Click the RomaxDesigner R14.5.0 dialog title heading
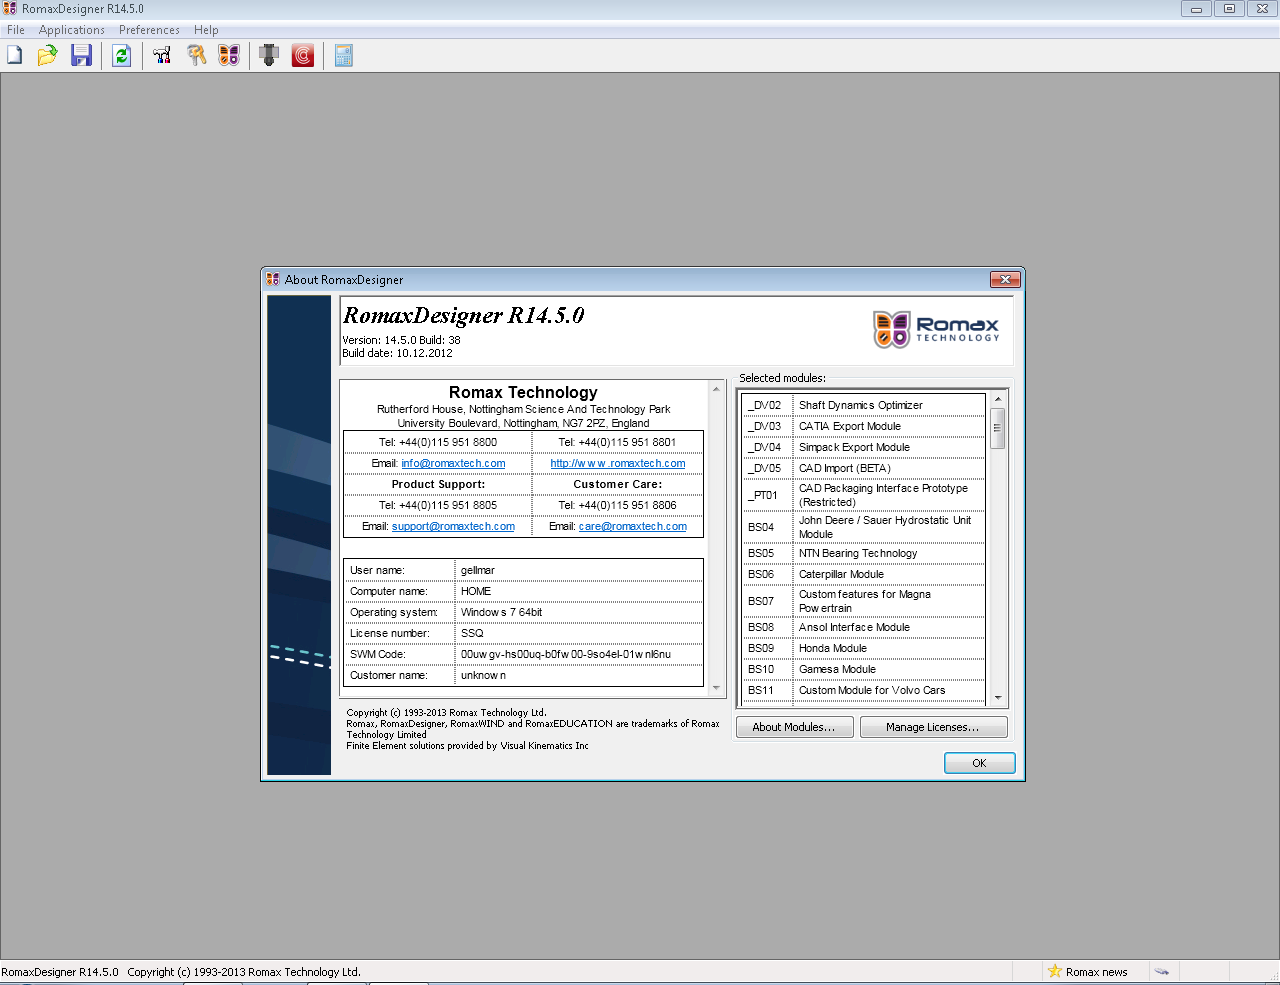 coord(464,315)
